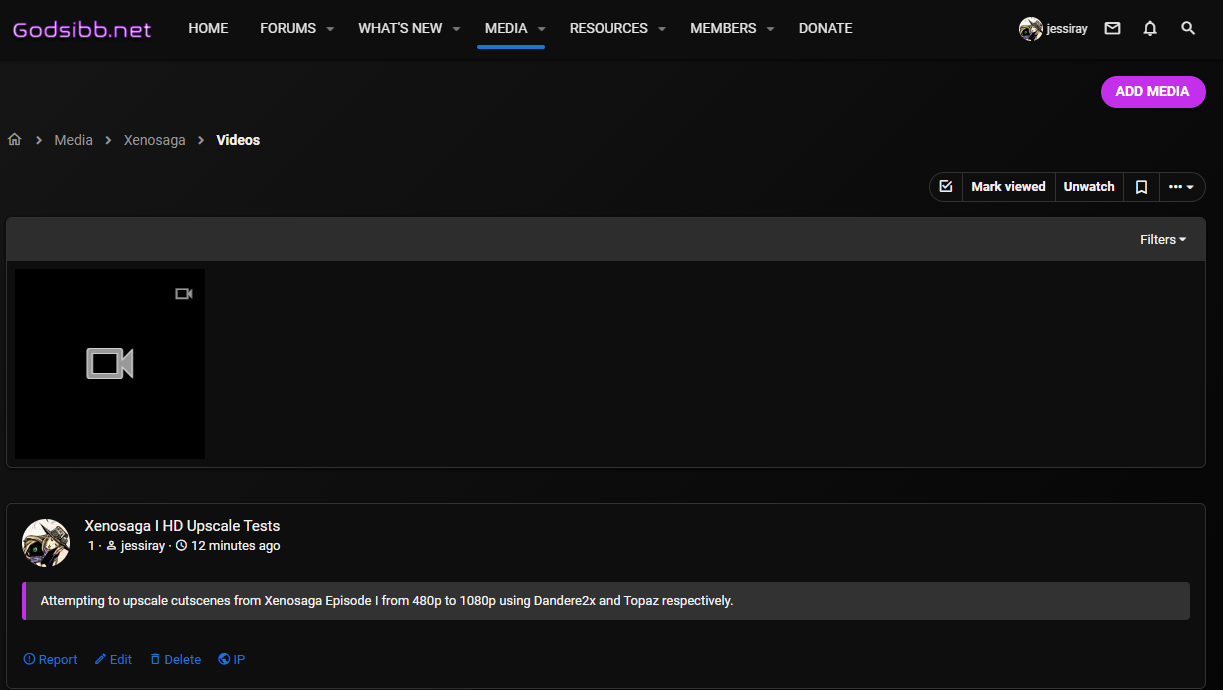This screenshot has height=690, width=1223.
Task: Report this album
Action: click(50, 660)
